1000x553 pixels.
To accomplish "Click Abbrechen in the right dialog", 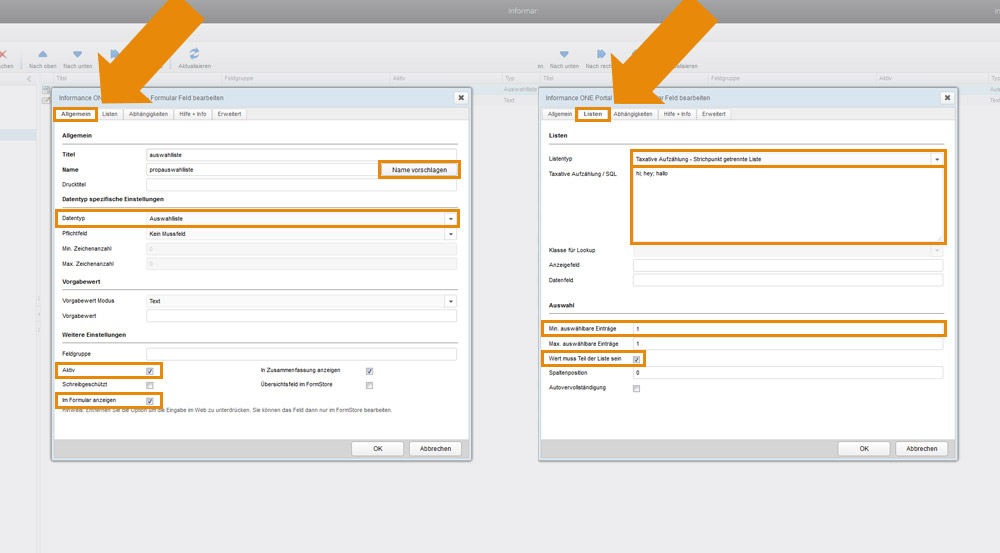I will click(x=922, y=448).
